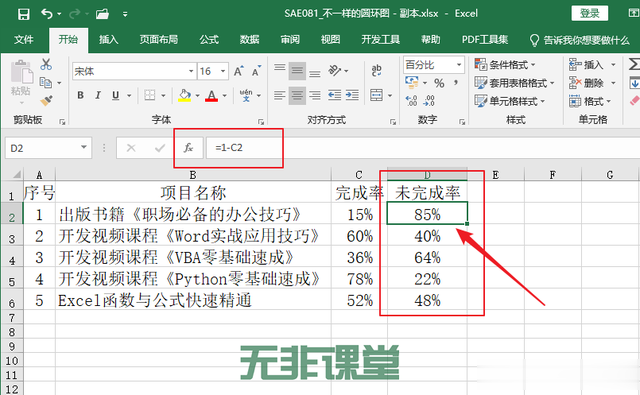Open the font name dropdown showing 宋体
This screenshot has height=395, width=640.
point(133,71)
